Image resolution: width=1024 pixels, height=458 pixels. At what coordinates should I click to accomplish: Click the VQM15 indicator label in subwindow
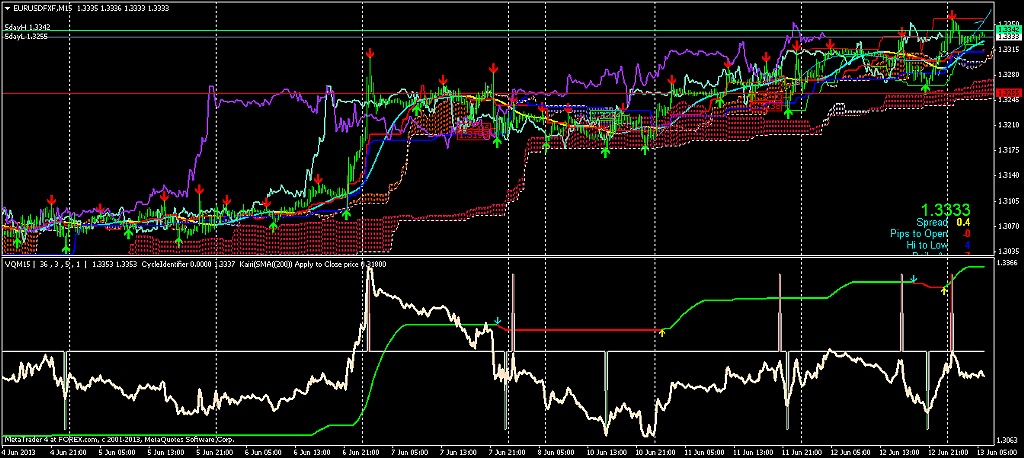coord(17,264)
